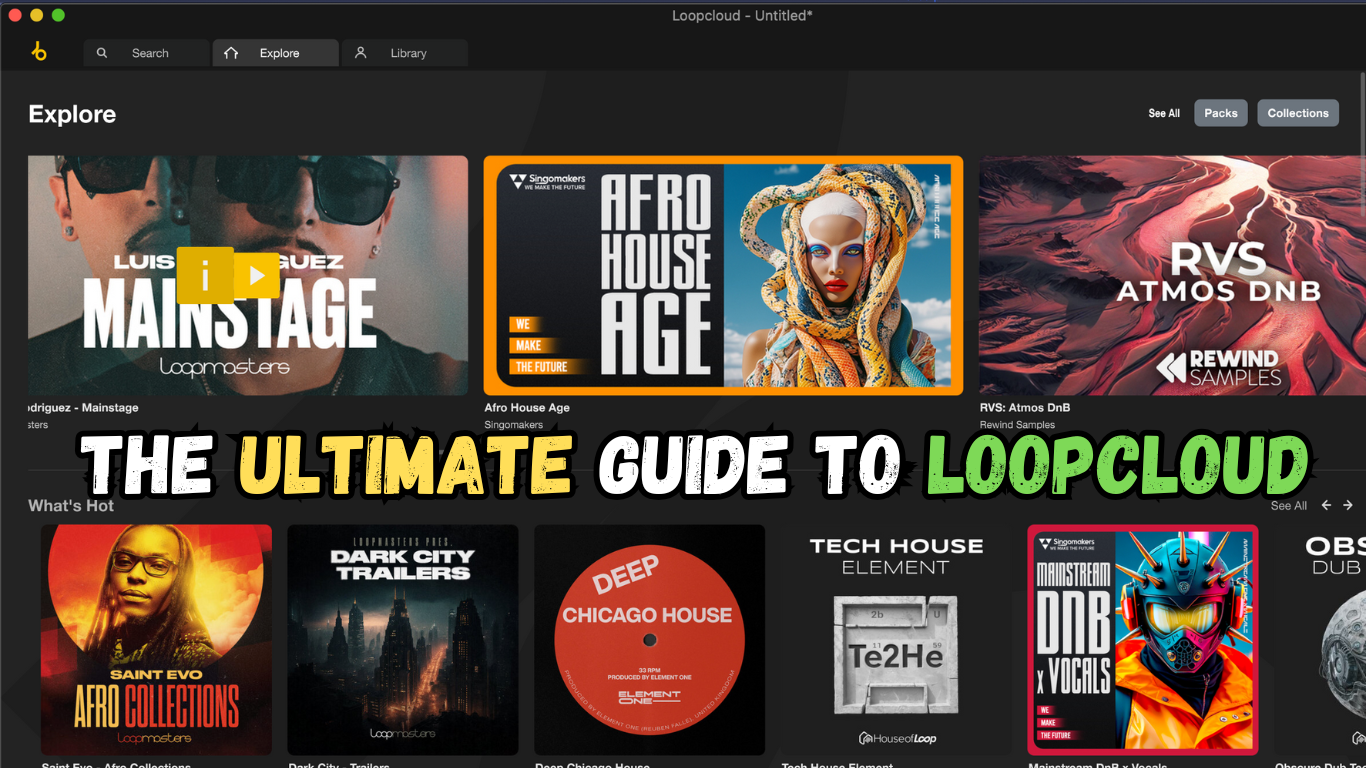Click the info icon on the Mainstage banner
Screen dimensions: 1366x768
click(204, 275)
